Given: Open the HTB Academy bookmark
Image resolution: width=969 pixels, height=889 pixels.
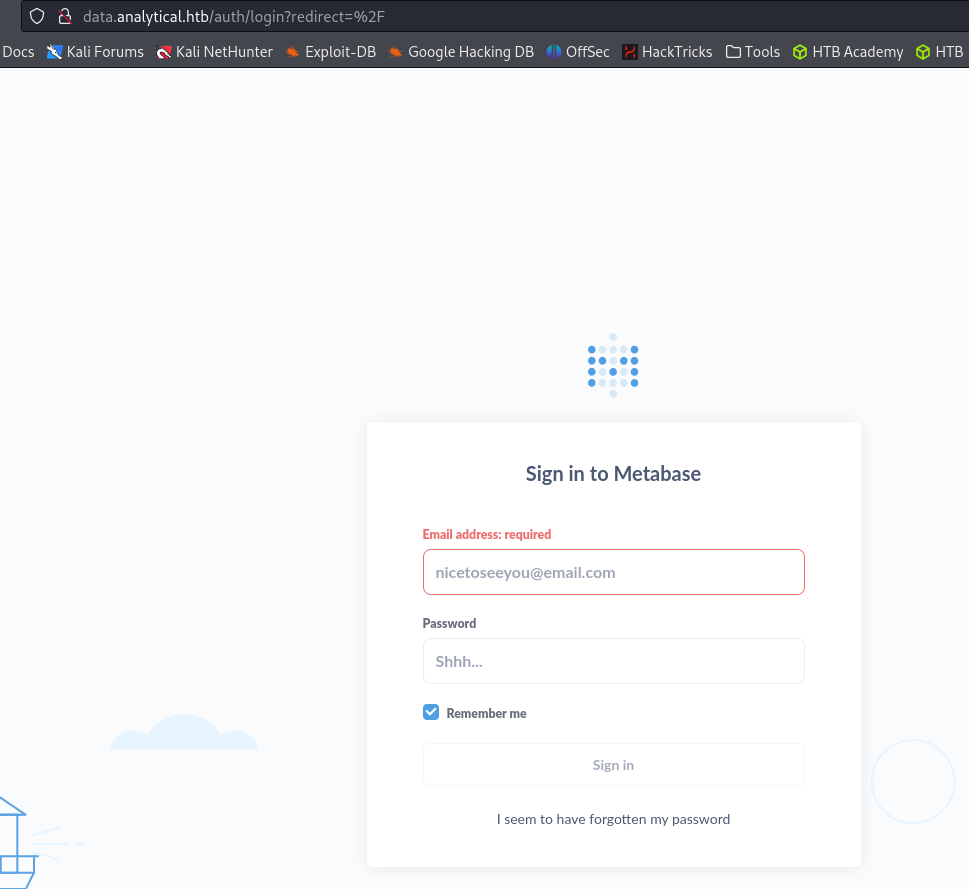Looking at the screenshot, I should coord(848,52).
